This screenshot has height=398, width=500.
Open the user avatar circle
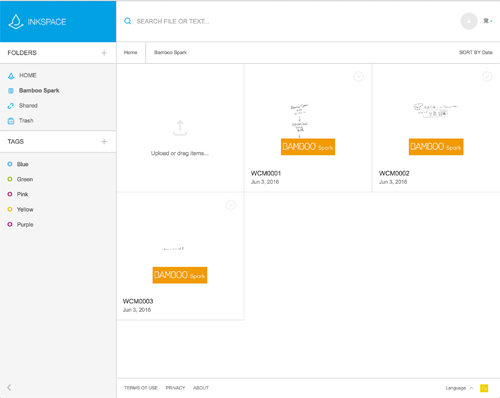coord(469,21)
